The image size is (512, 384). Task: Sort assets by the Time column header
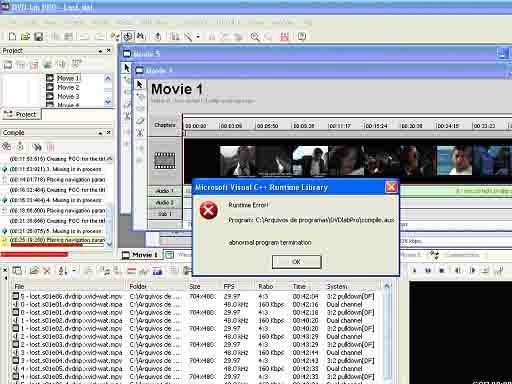(306, 286)
